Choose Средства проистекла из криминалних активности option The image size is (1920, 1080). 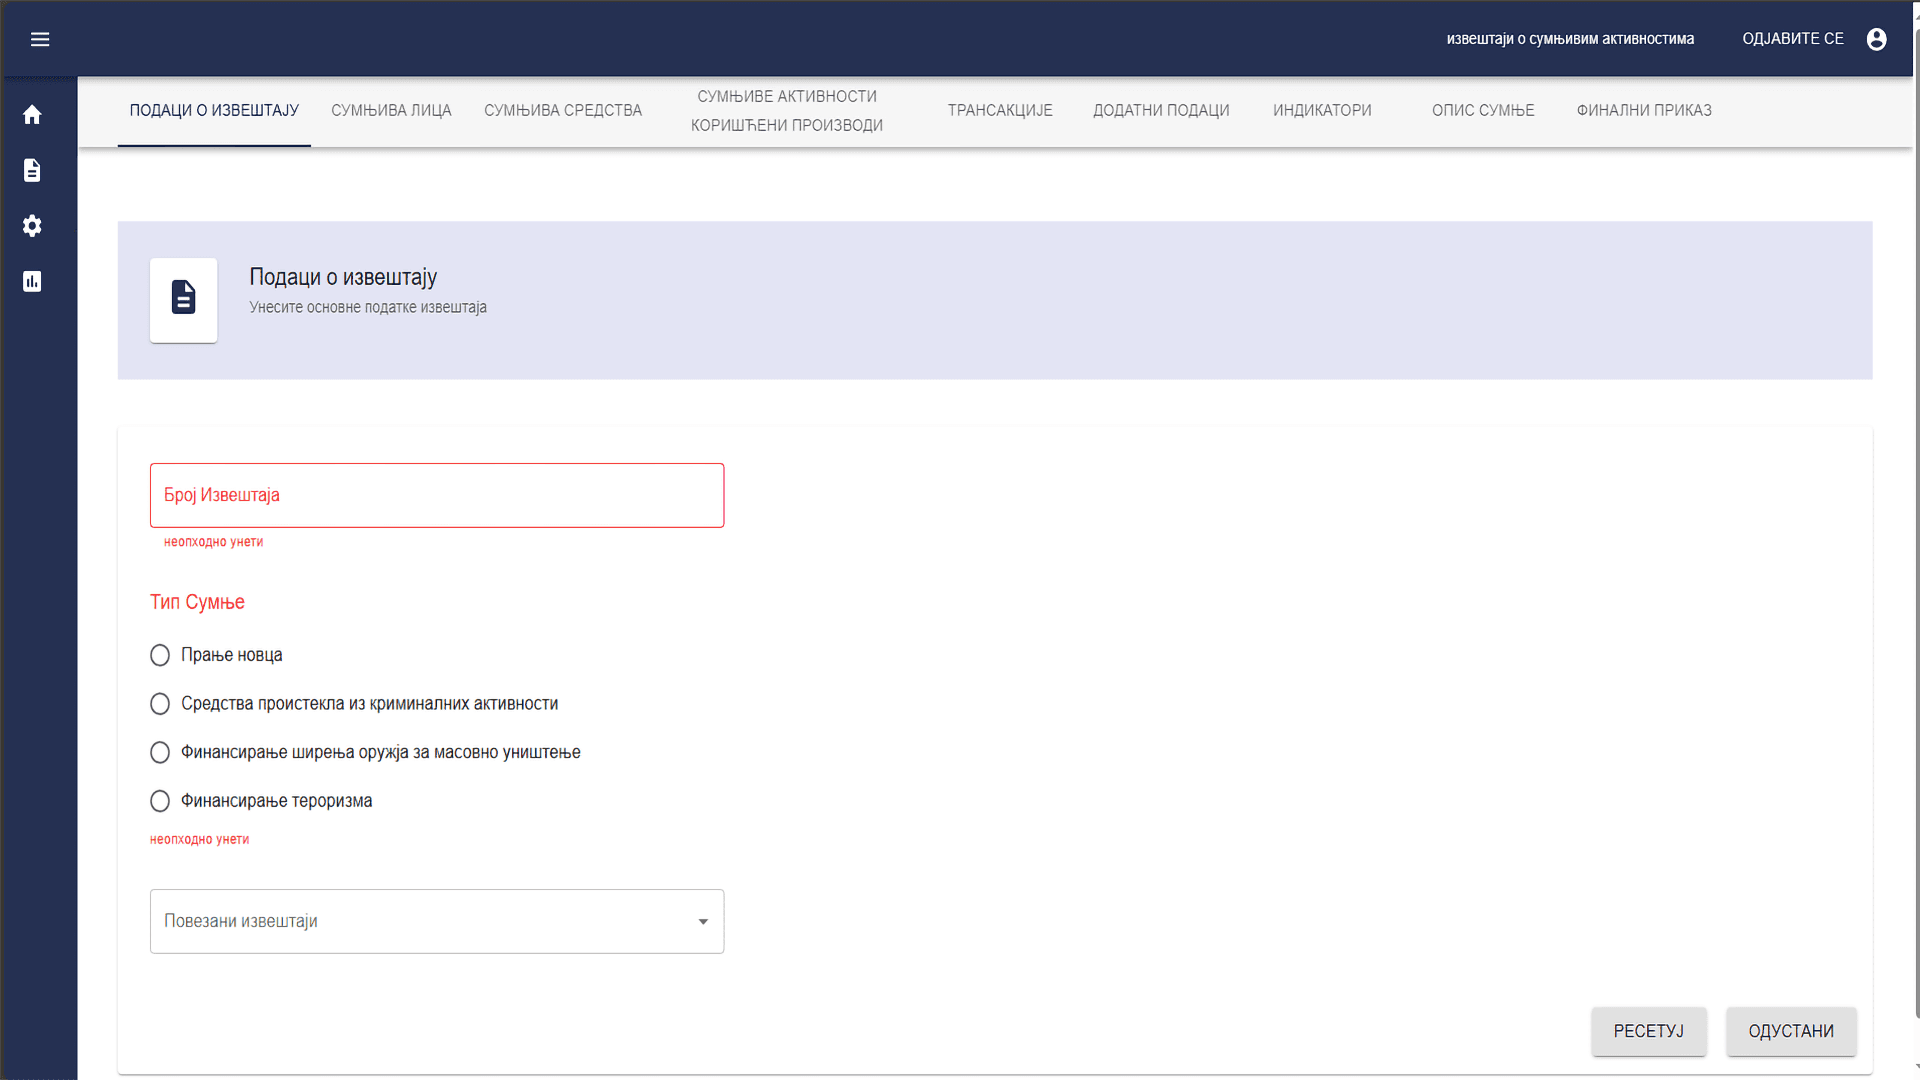[x=160, y=704]
